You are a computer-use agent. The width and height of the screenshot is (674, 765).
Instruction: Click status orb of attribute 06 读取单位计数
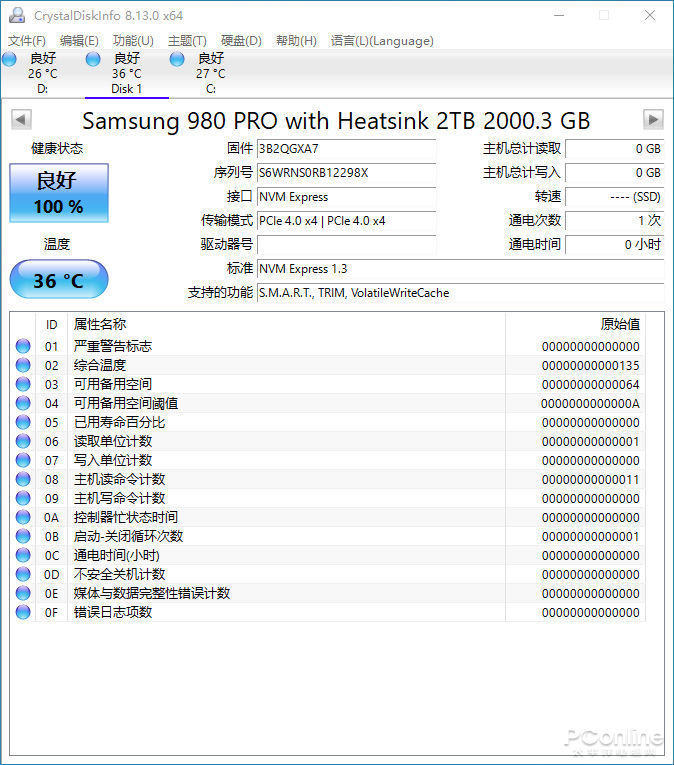tap(23, 441)
